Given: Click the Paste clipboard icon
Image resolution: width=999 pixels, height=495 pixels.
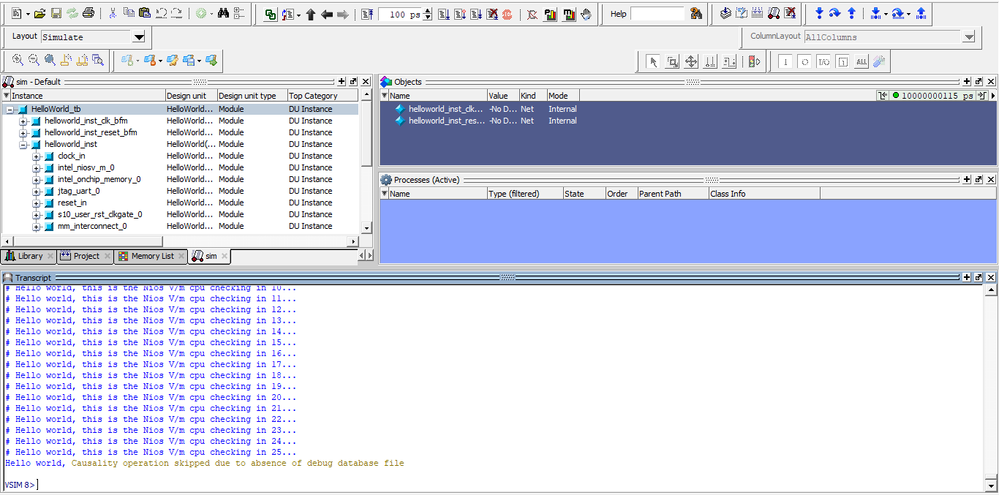Looking at the screenshot, I should click(145, 13).
